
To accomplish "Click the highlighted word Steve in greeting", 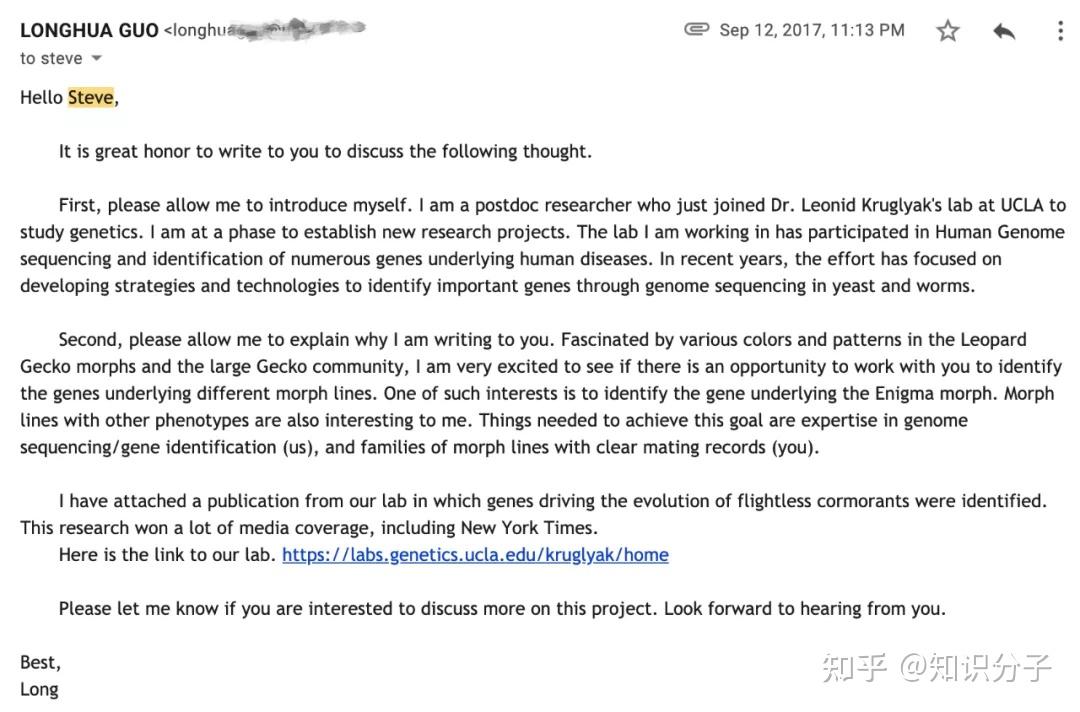I will [x=90, y=98].
